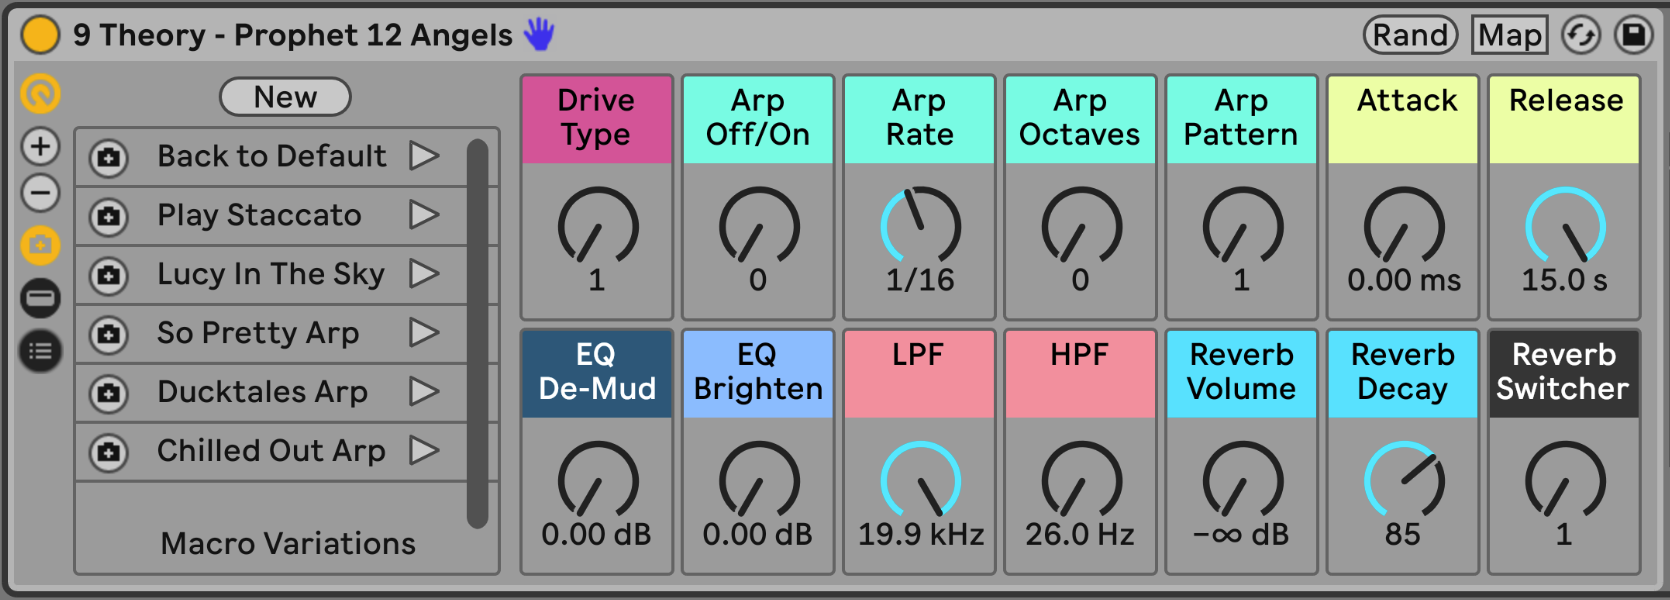1670x600 pixels.
Task: Launch Chilled Out Arp variation
Action: (x=424, y=450)
